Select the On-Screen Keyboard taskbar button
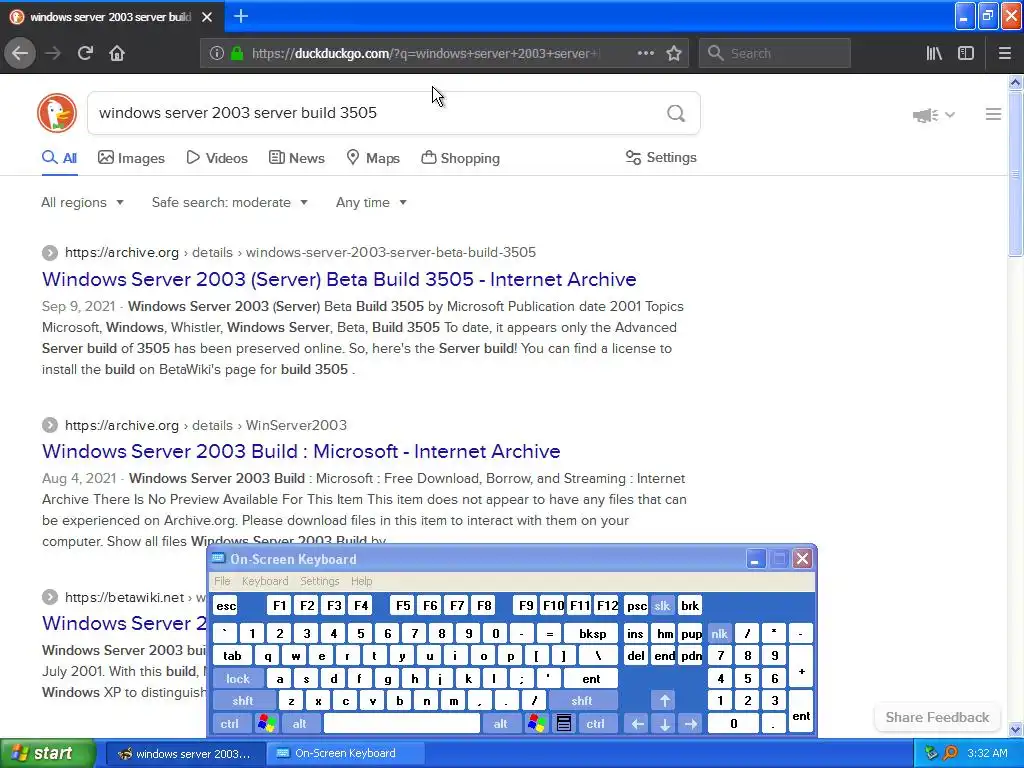The height and width of the screenshot is (768, 1024). click(x=345, y=753)
